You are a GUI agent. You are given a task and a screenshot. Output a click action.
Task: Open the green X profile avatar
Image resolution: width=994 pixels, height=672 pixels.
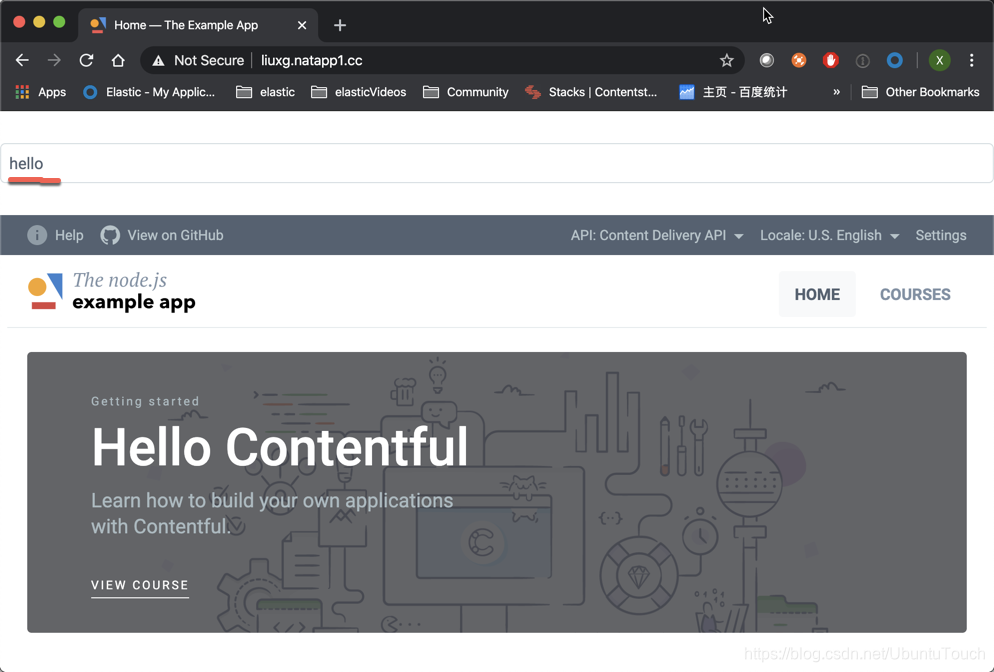(939, 60)
